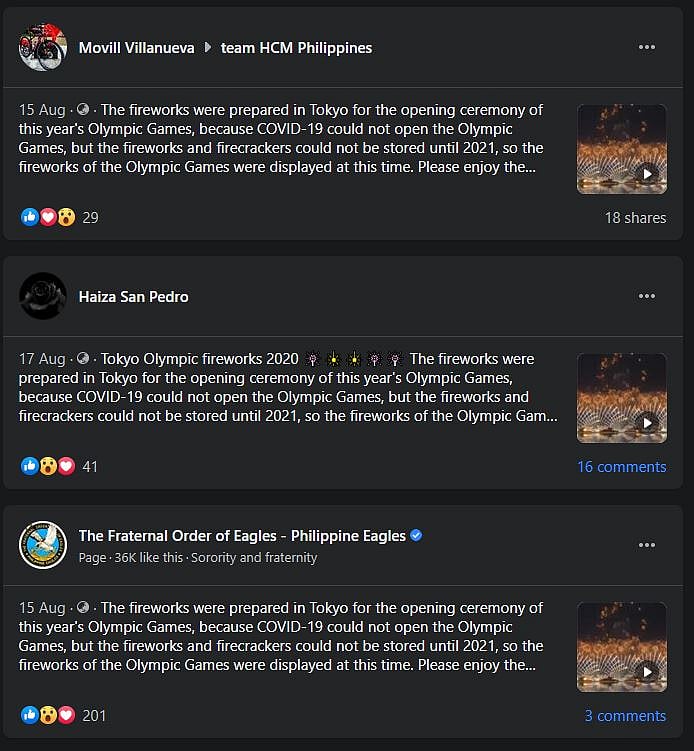Open options menu on Haiza San Pedro's post
This screenshot has height=751, width=694.
click(647, 296)
